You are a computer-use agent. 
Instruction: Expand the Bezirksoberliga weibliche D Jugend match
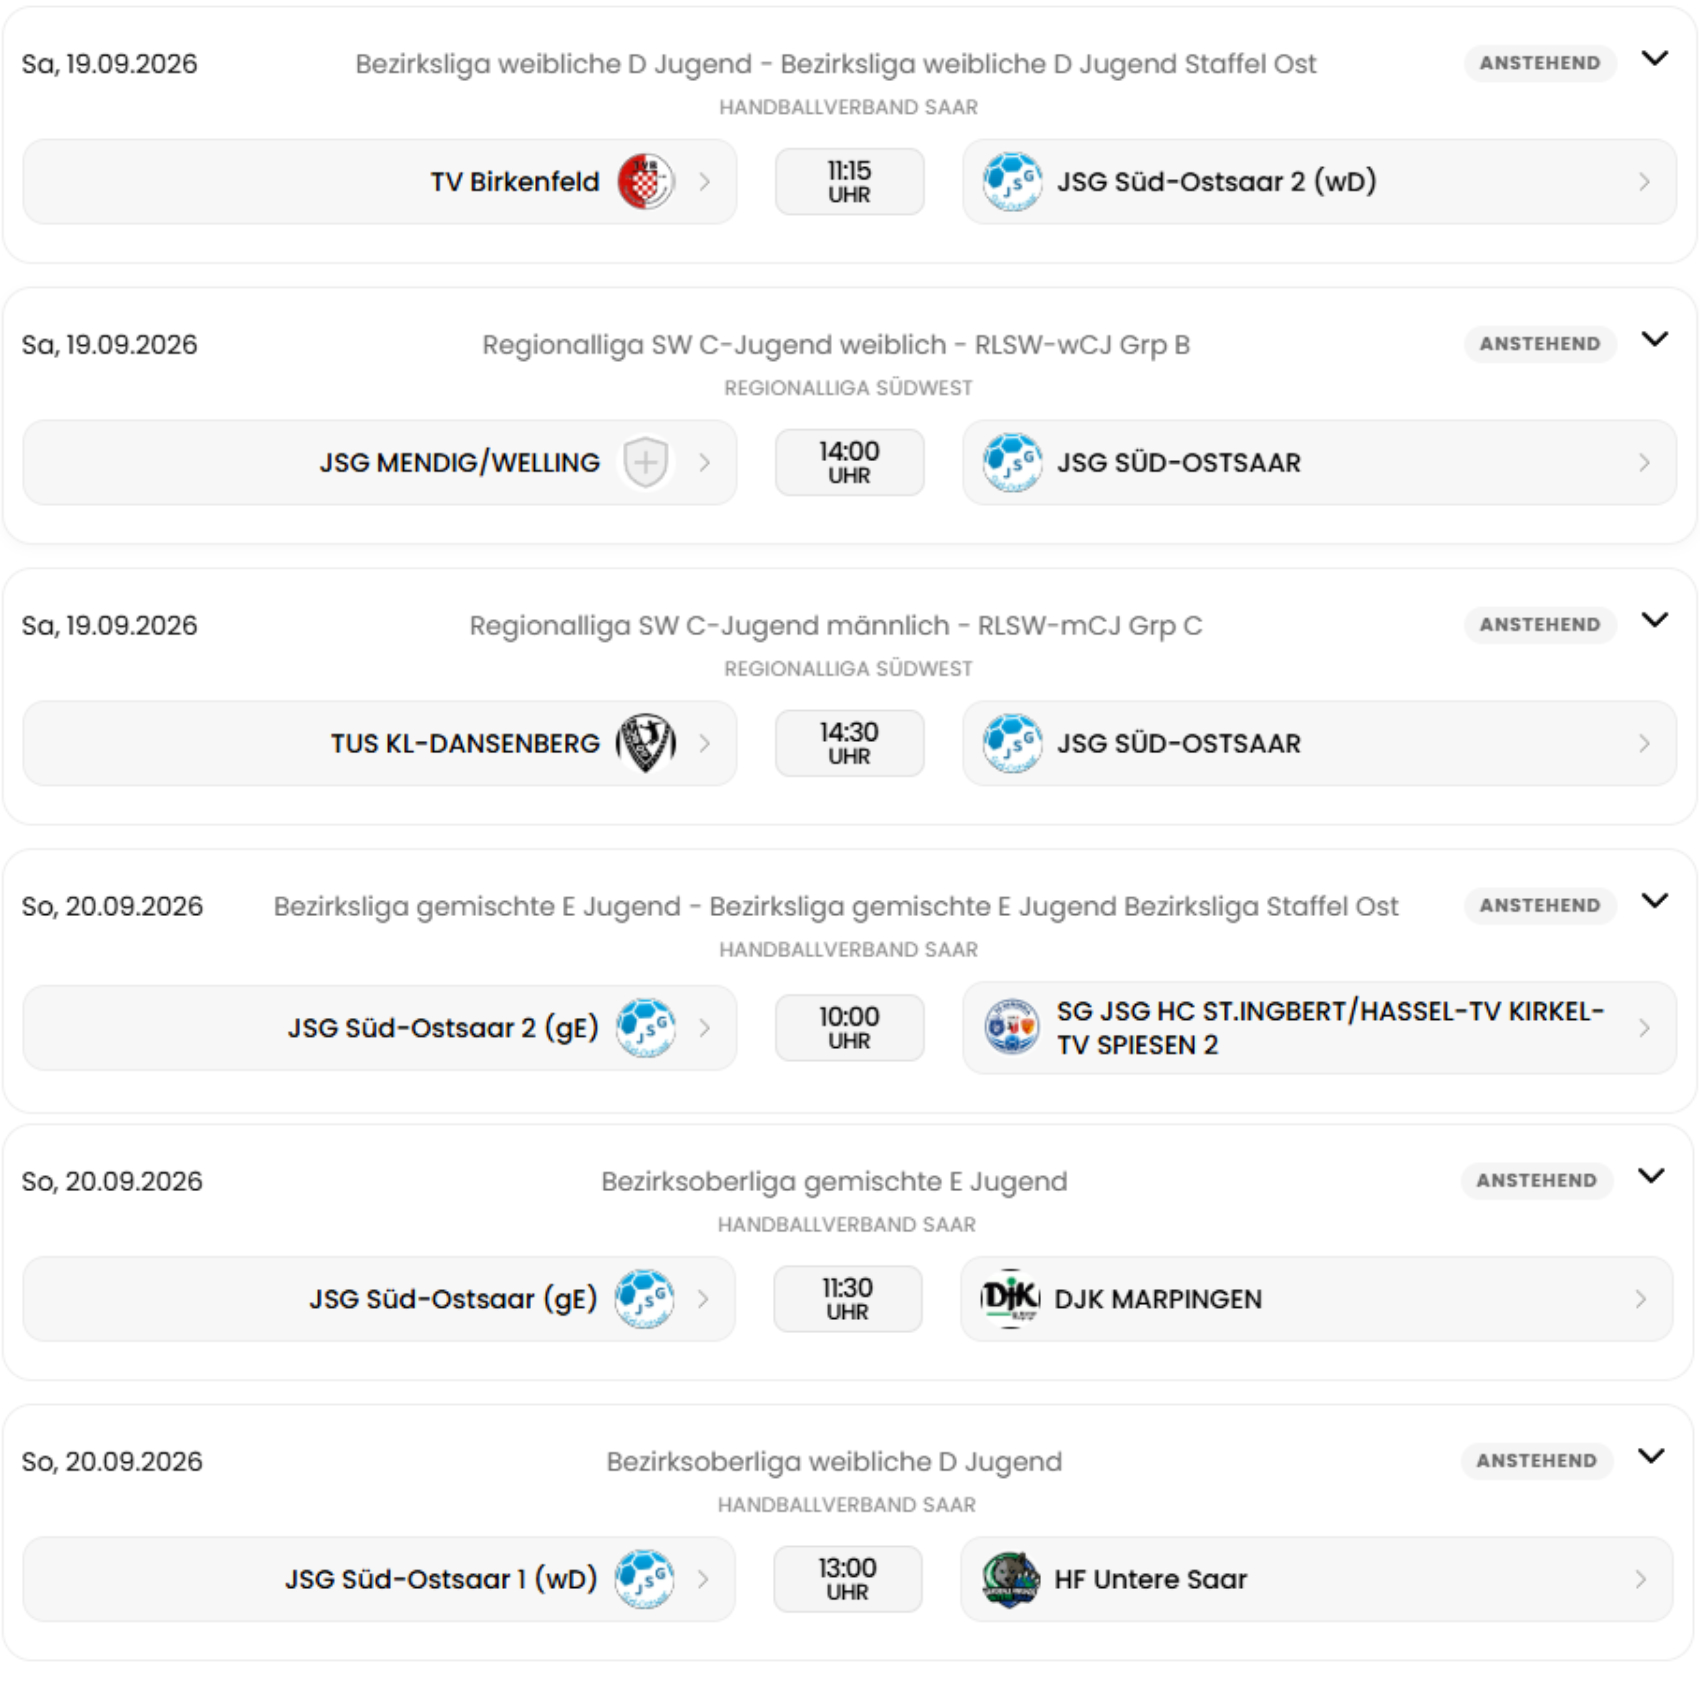(1651, 1457)
